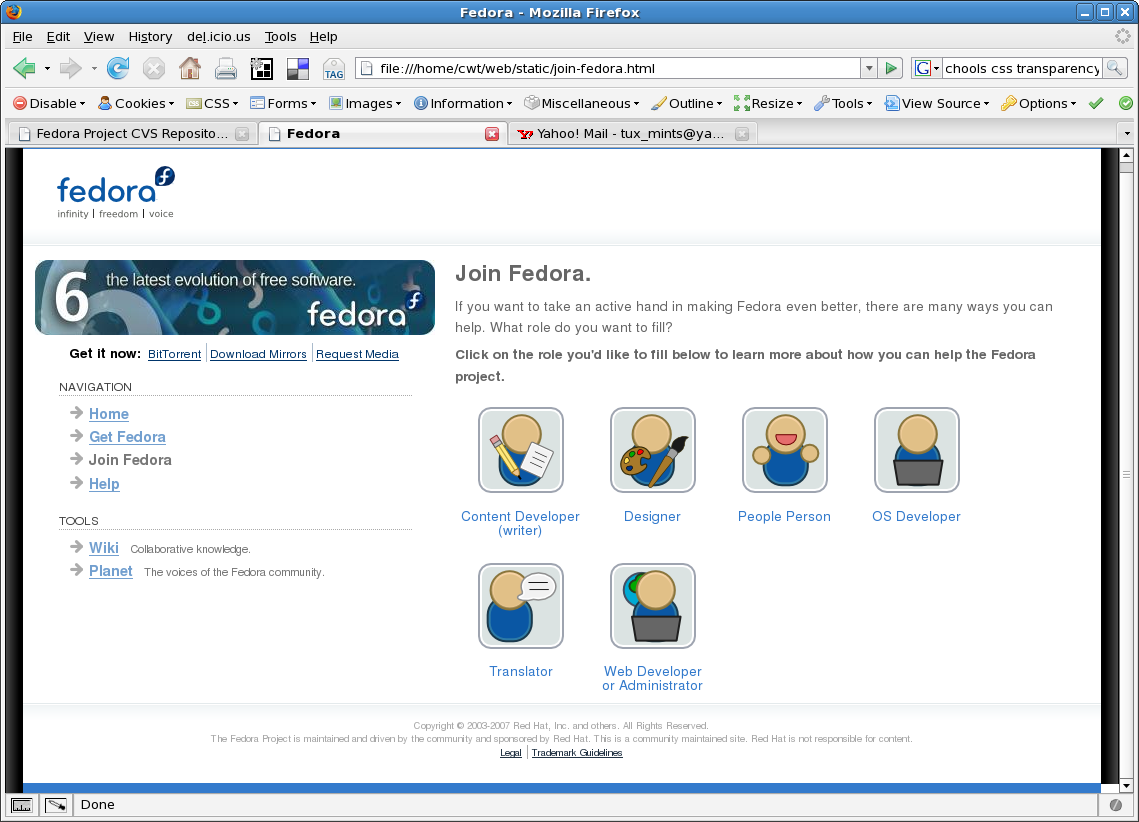The image size is (1139, 822).
Task: Click the green circle status icon at toolbar end
Action: click(1125, 103)
